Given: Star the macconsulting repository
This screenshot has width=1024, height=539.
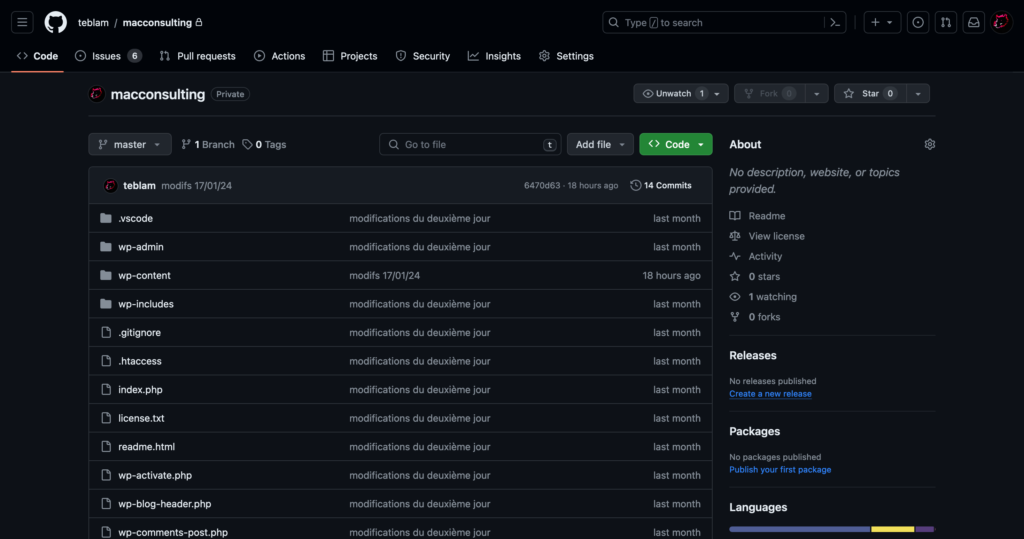Looking at the screenshot, I should coord(869,93).
